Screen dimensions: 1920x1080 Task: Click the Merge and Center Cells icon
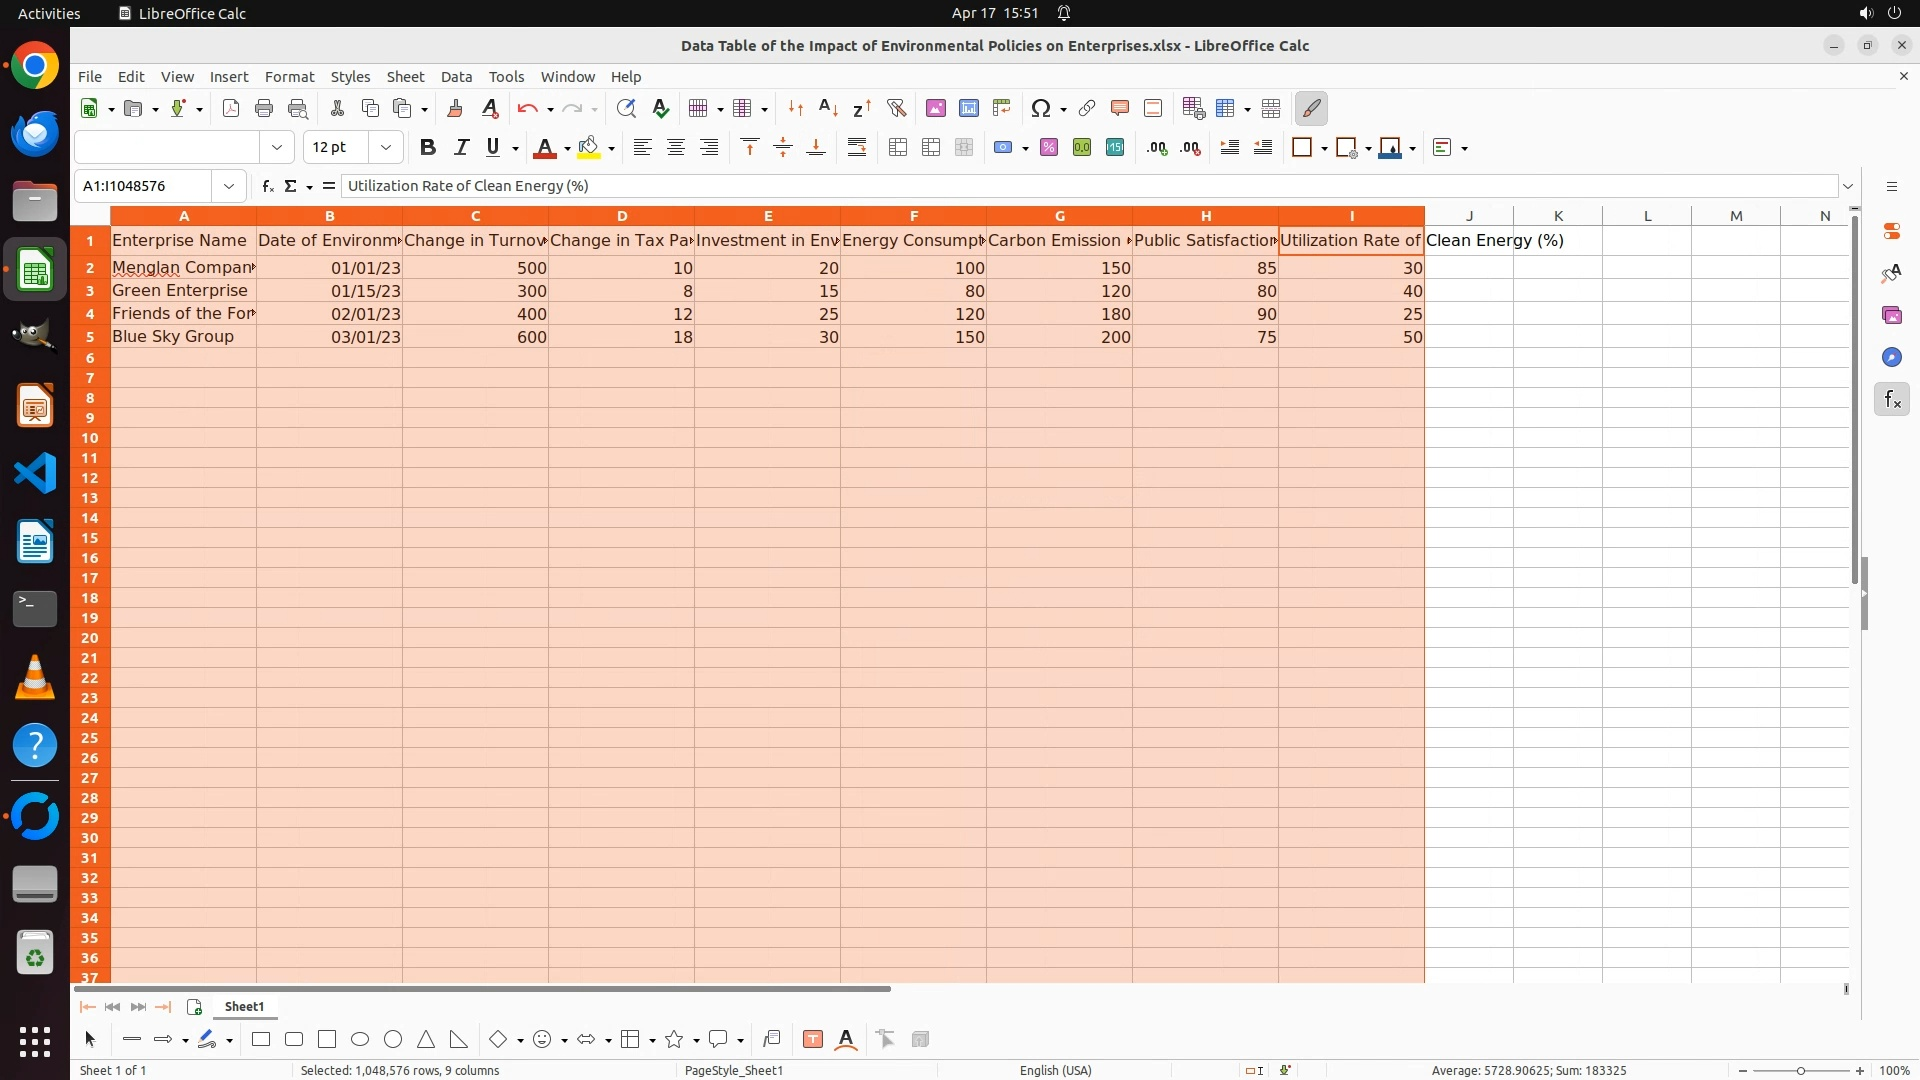point(898,148)
